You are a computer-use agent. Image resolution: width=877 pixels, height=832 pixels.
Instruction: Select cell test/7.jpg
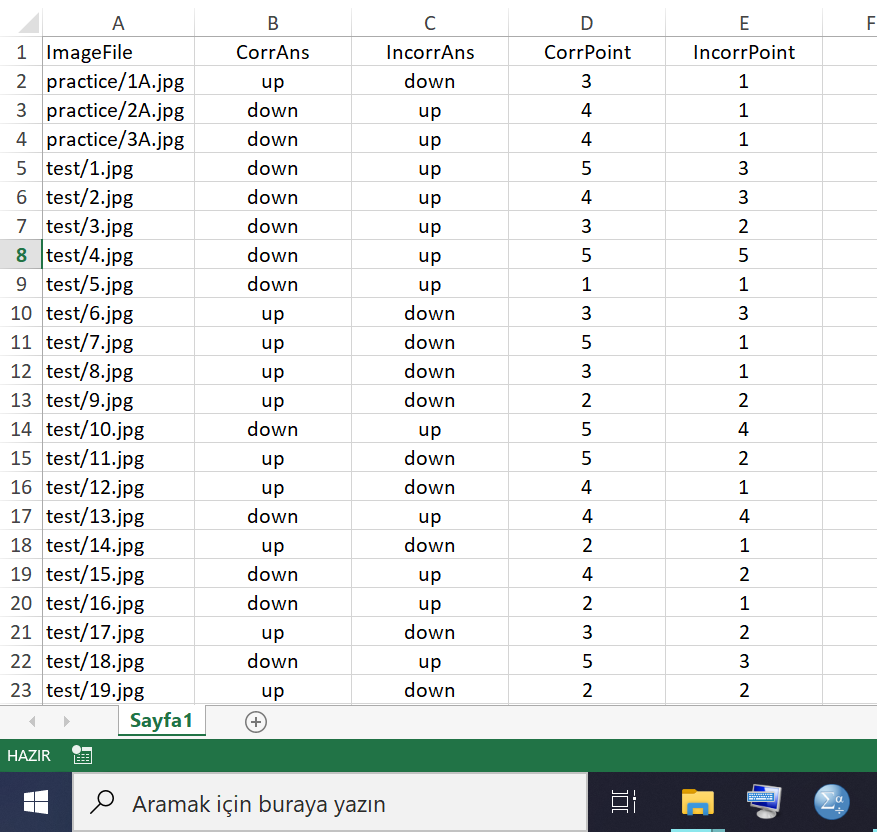(x=118, y=342)
